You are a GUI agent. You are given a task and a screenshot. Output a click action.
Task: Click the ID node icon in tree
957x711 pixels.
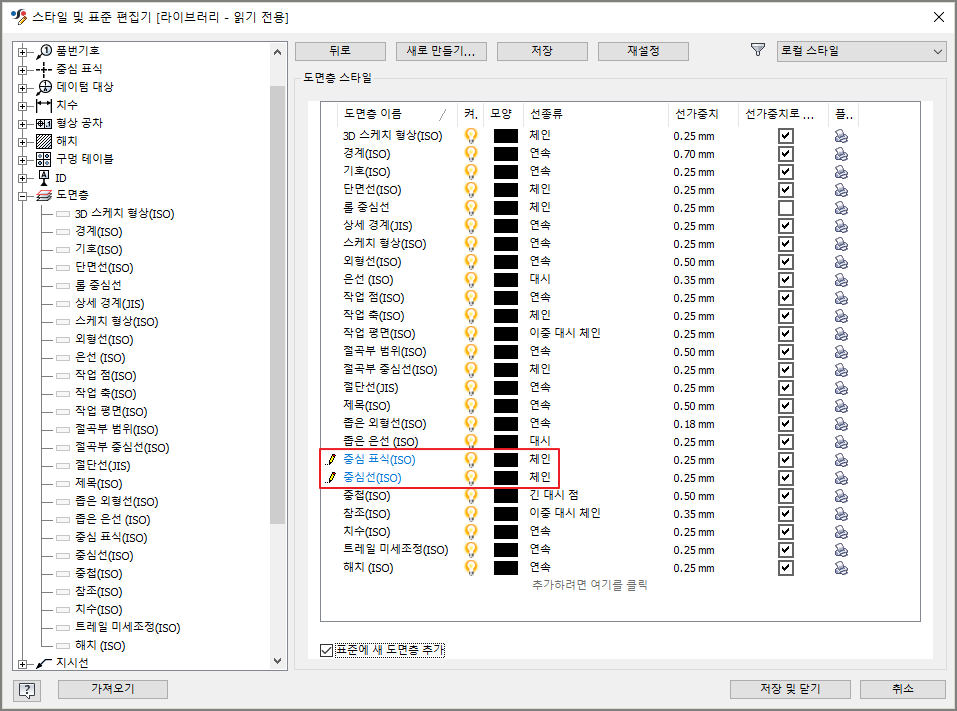[44, 178]
